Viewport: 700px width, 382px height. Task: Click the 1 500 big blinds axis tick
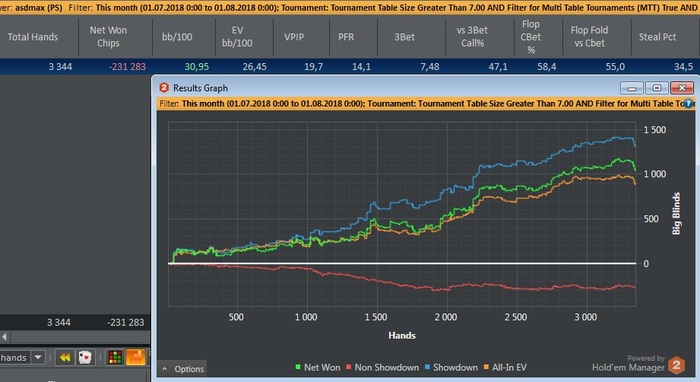click(654, 130)
